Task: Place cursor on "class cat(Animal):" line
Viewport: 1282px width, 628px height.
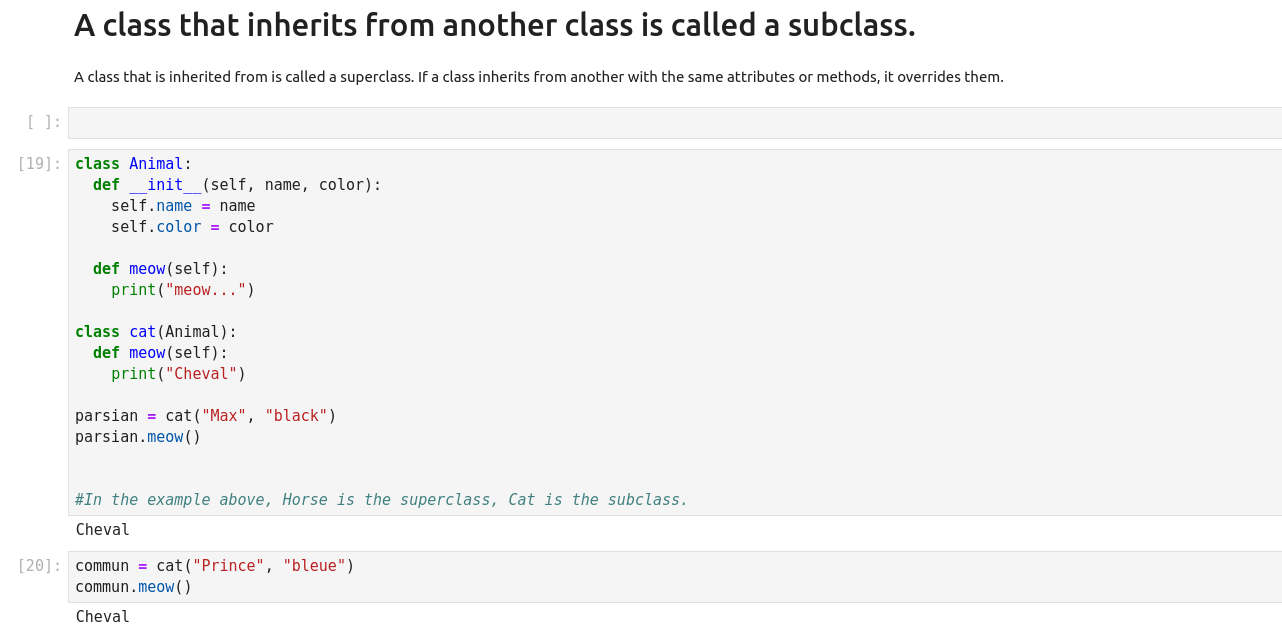Action: (x=156, y=332)
